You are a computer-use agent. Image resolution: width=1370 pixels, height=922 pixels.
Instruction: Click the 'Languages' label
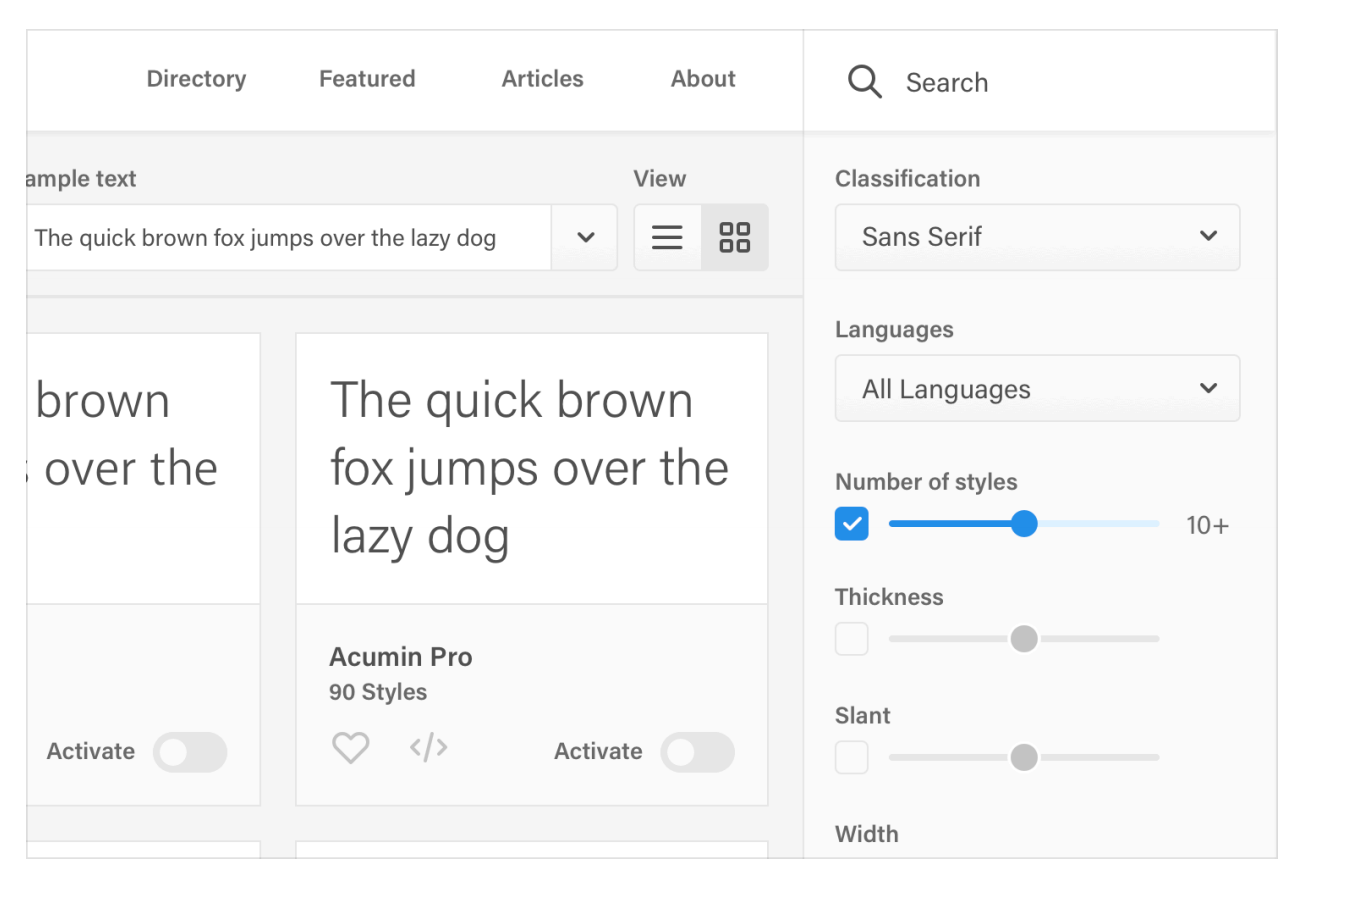[894, 330]
